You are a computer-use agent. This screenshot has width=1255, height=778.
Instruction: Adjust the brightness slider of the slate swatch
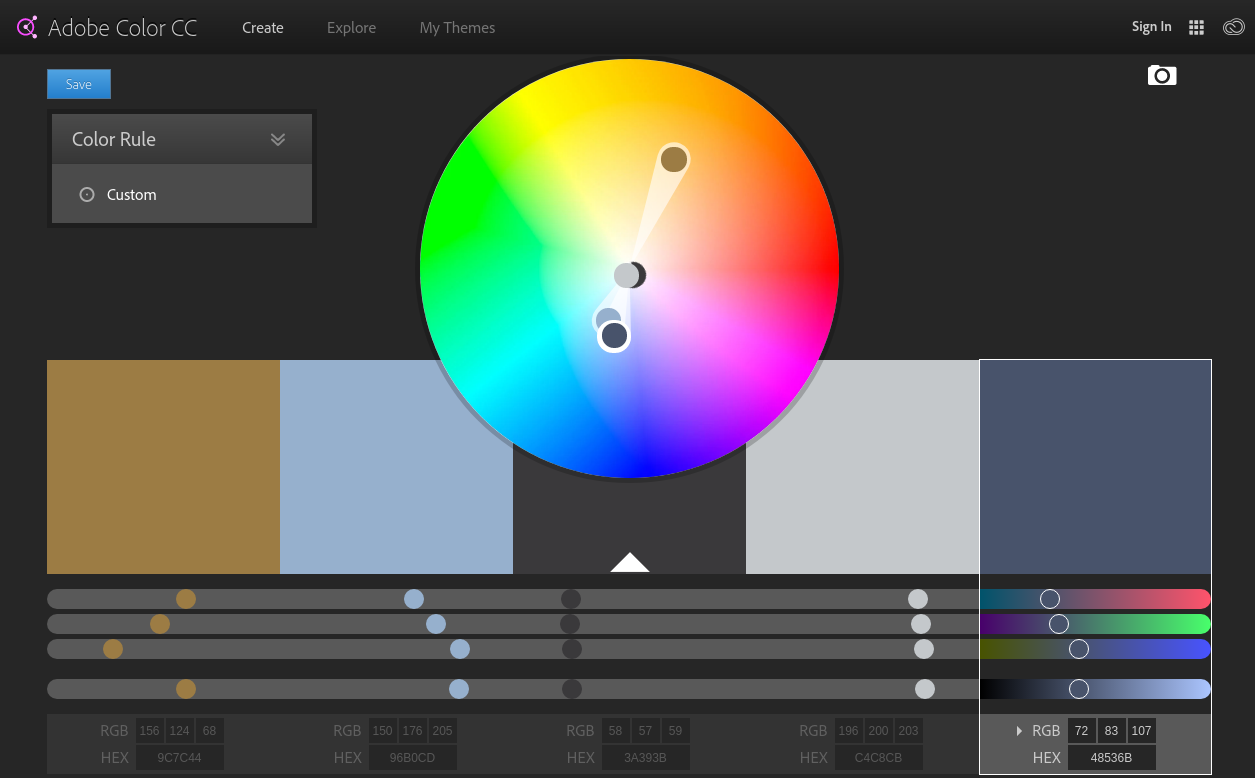pyautogui.click(x=1095, y=689)
